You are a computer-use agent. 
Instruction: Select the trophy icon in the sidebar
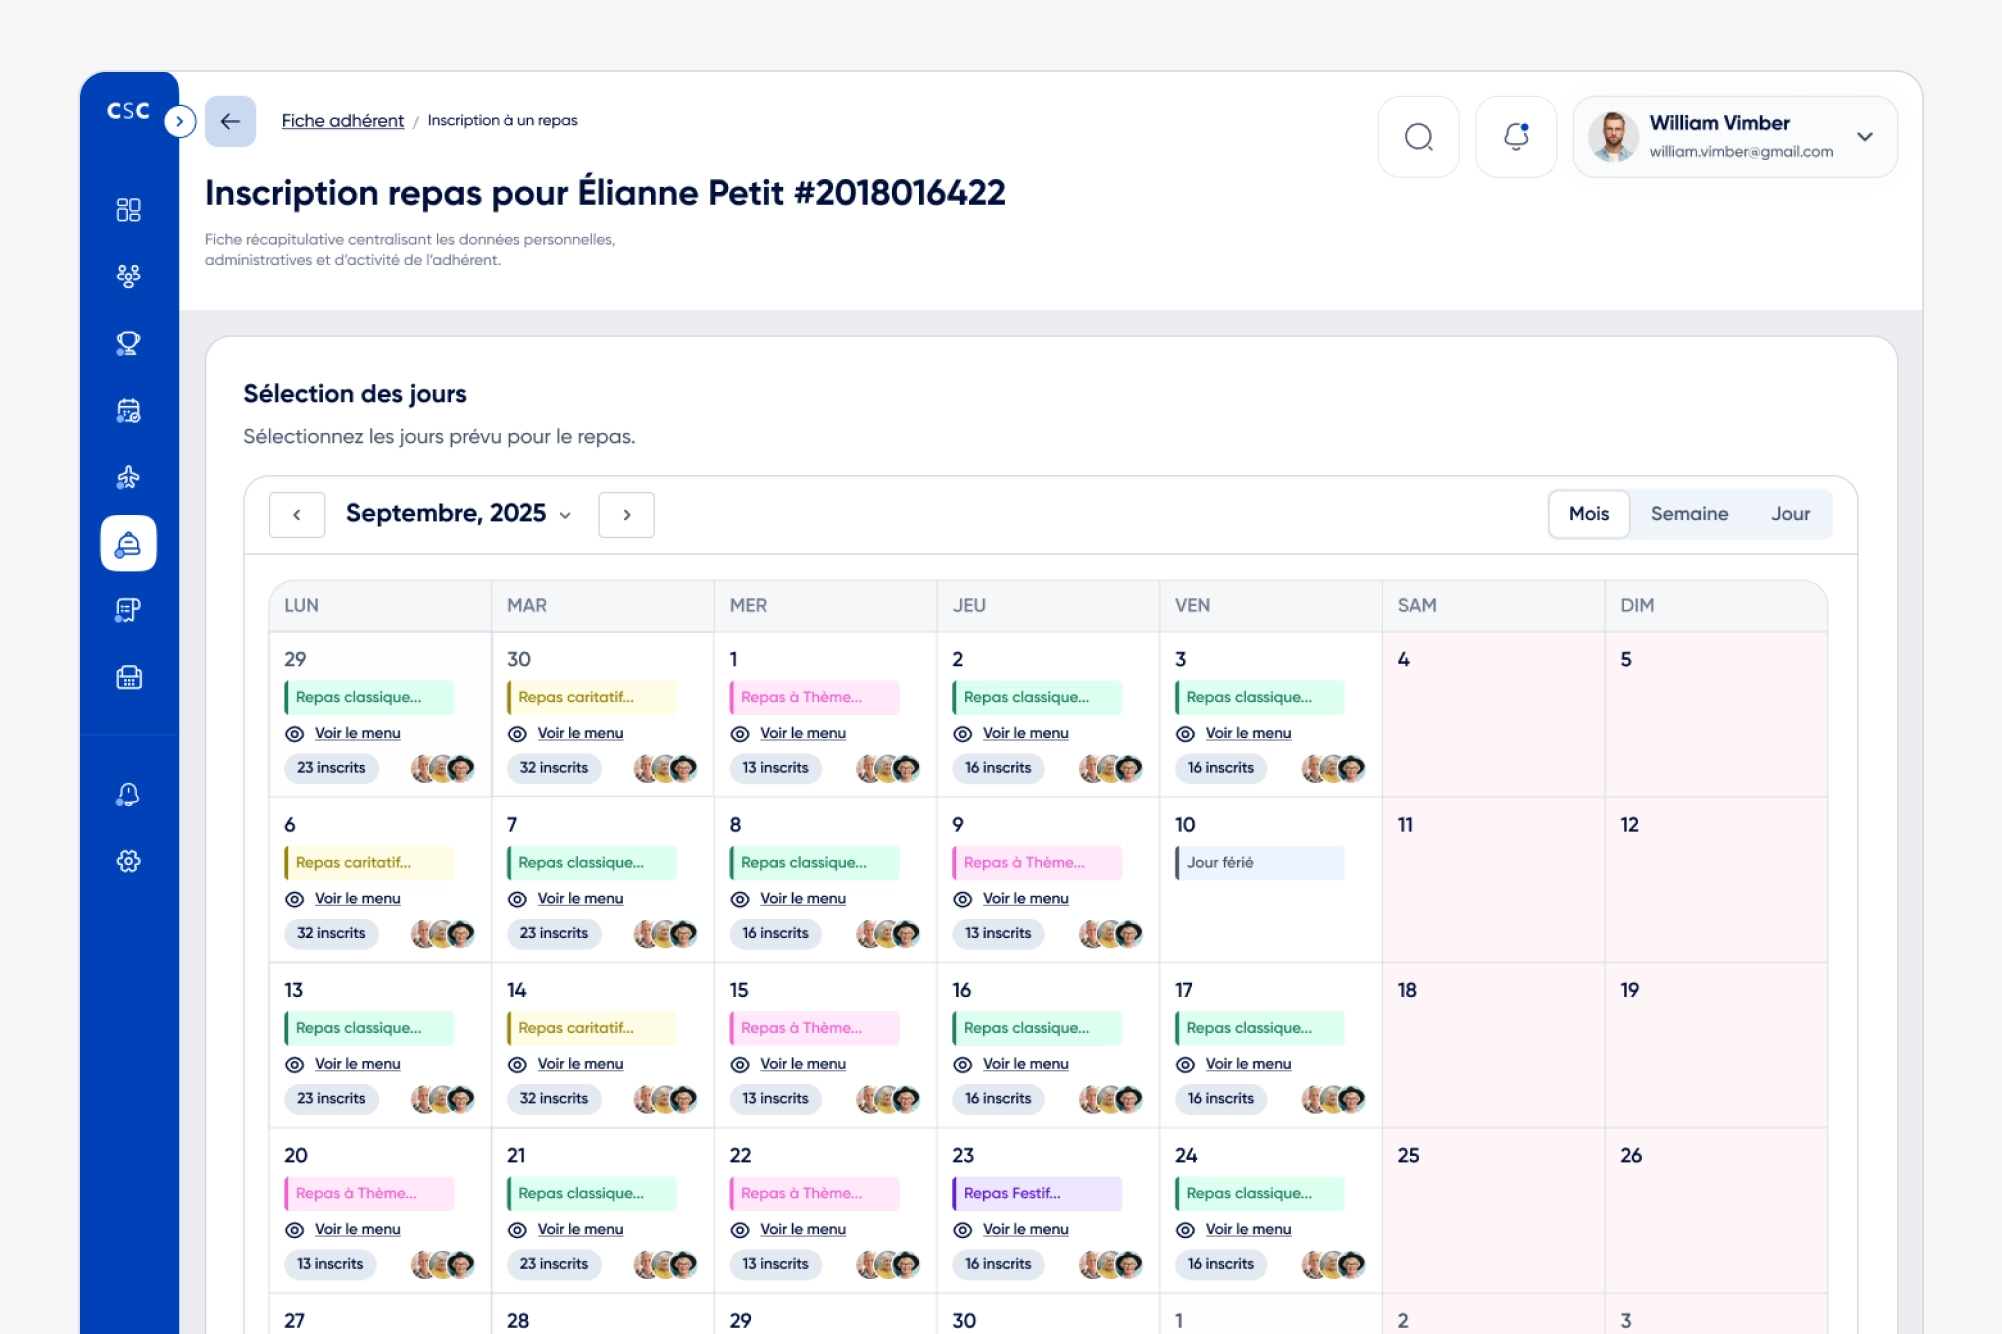coord(128,343)
